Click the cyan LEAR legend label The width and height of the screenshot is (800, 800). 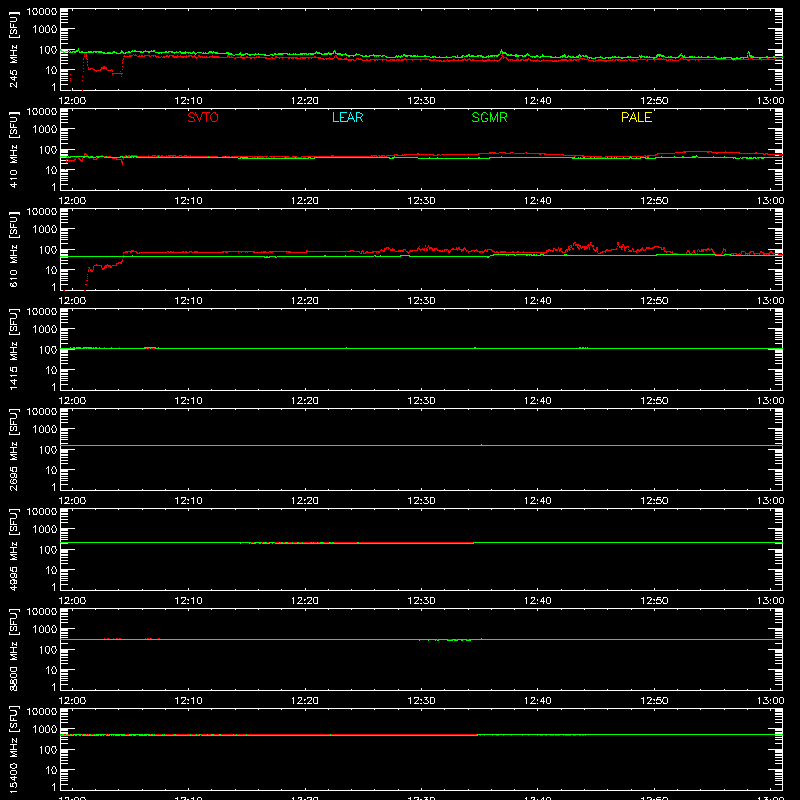tap(347, 117)
